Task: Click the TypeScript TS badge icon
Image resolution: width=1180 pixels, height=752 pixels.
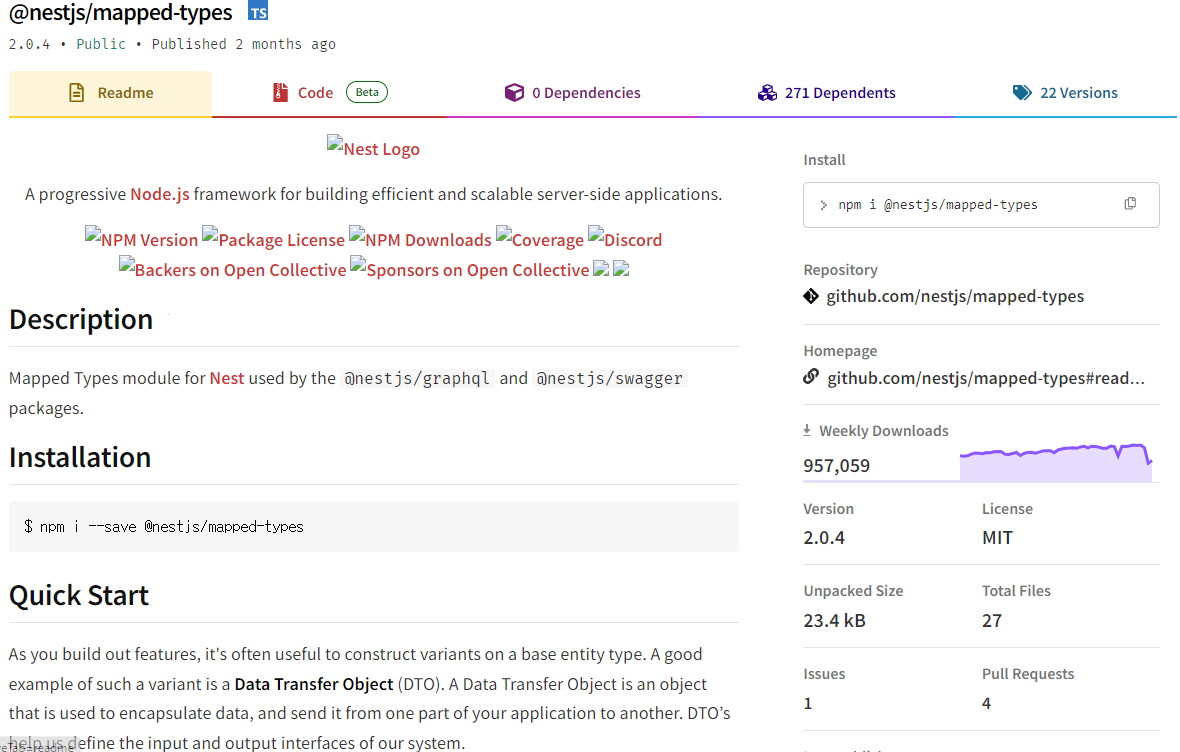Action: tap(258, 11)
